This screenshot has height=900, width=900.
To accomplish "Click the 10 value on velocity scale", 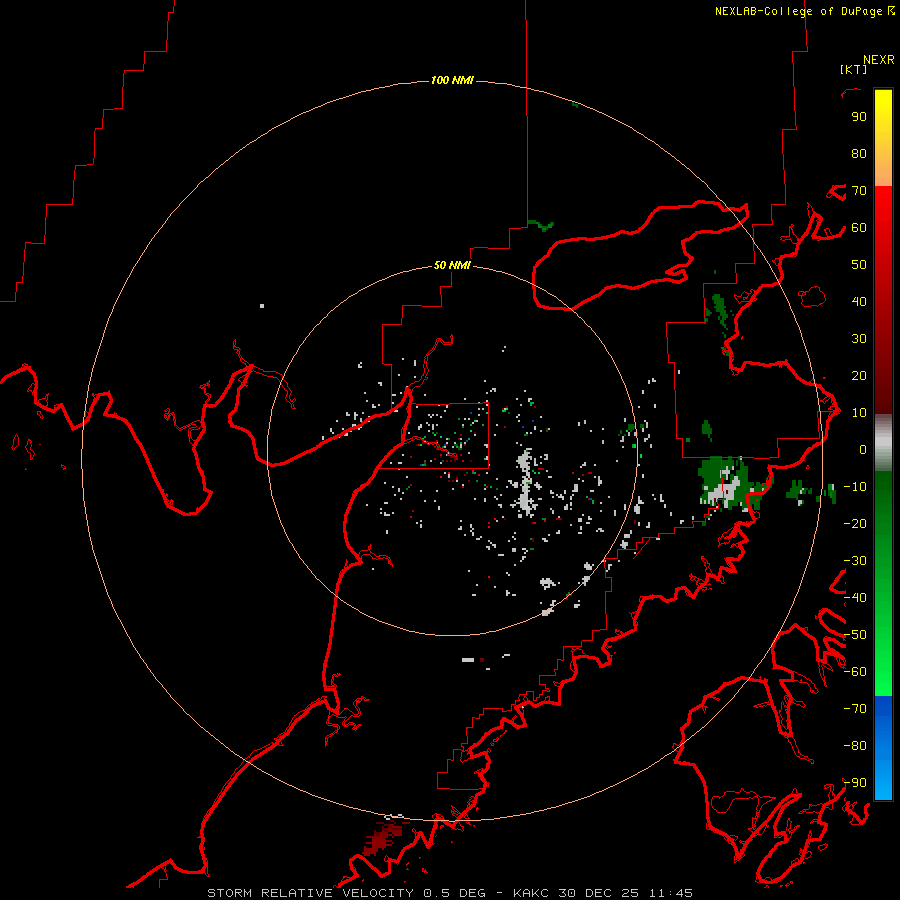I will [x=859, y=413].
